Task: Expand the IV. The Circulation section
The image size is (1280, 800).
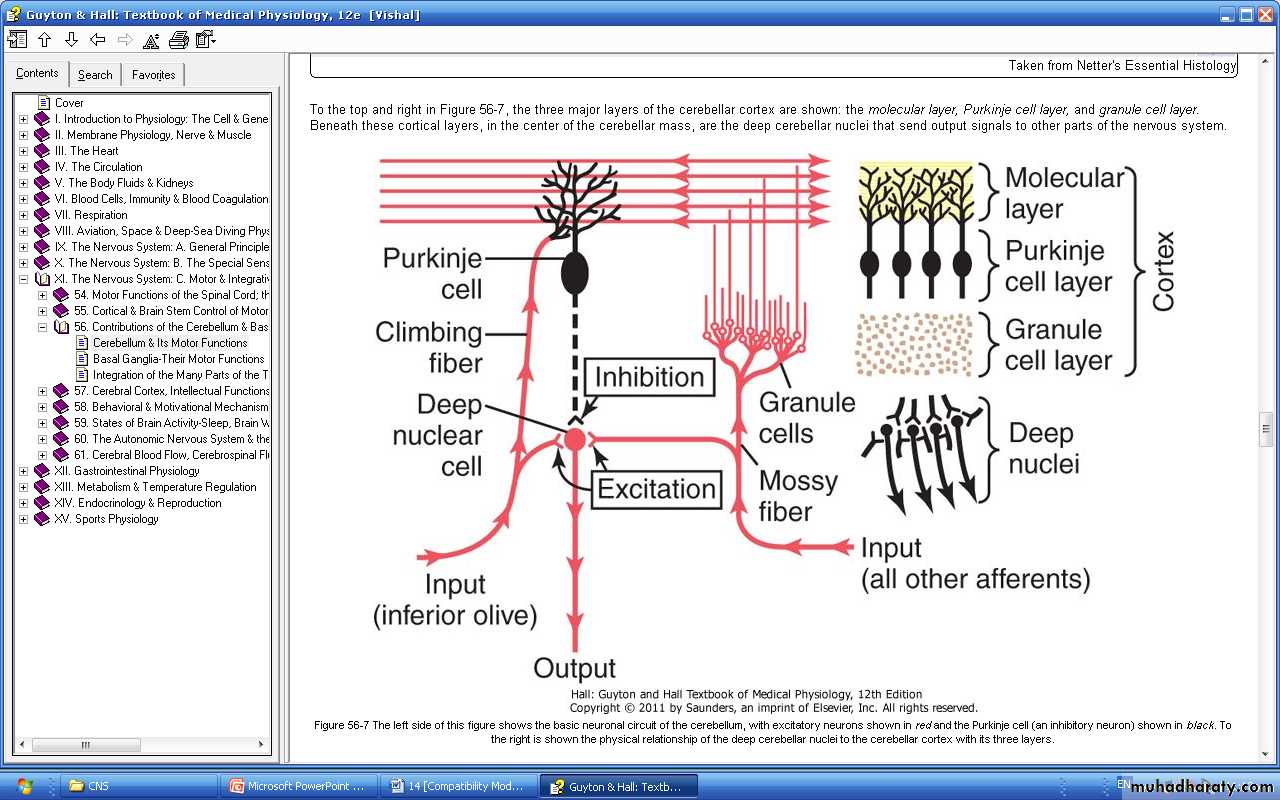Action: (x=24, y=167)
